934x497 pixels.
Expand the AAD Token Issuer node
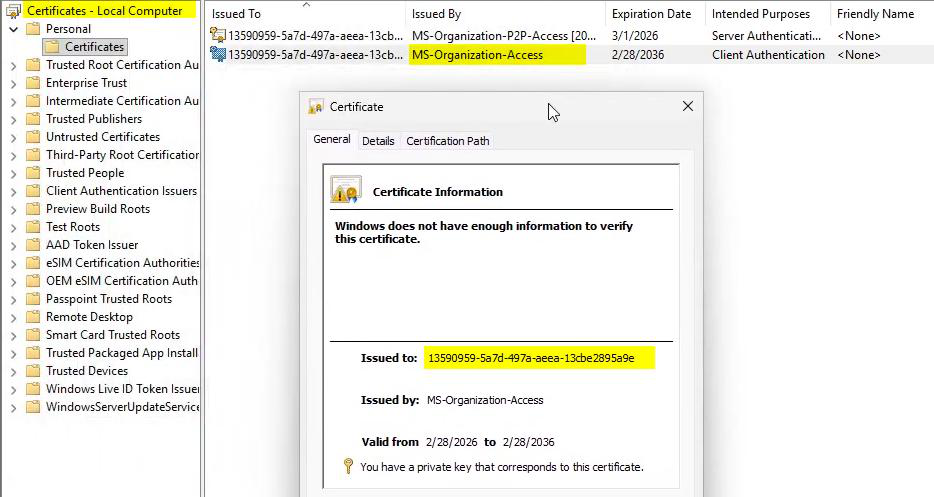[x=13, y=246]
